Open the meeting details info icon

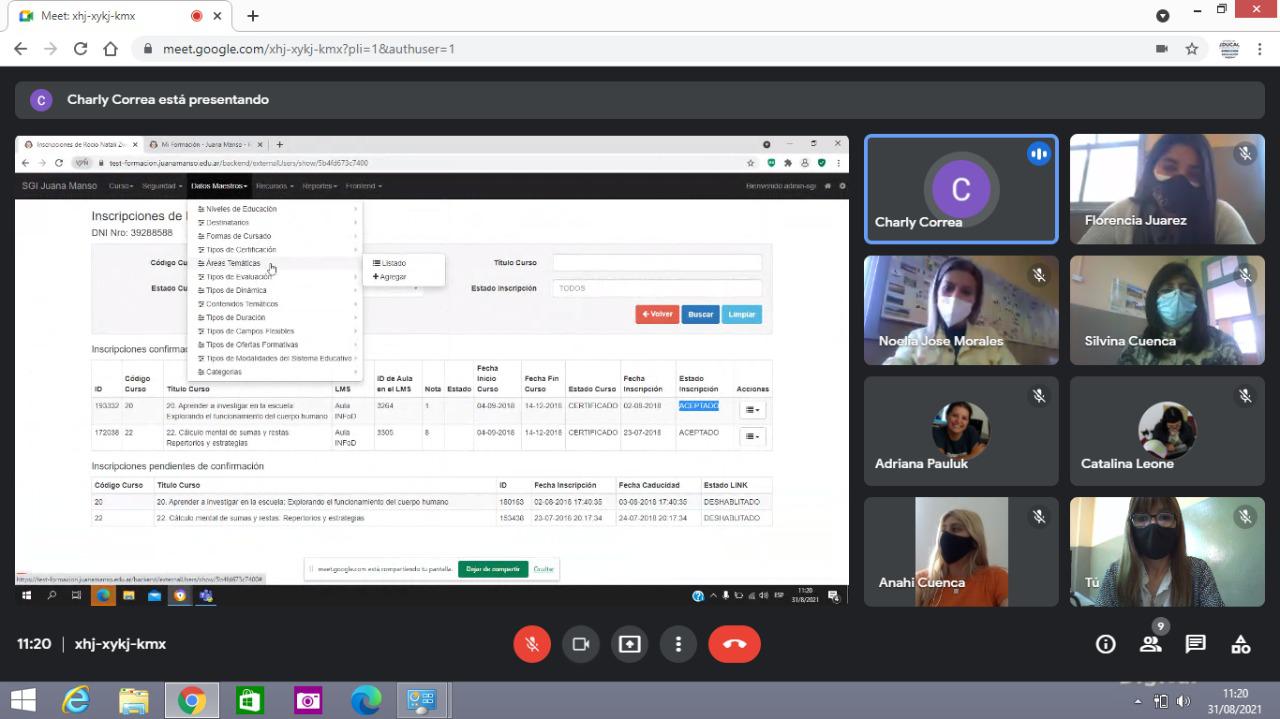[1105, 644]
